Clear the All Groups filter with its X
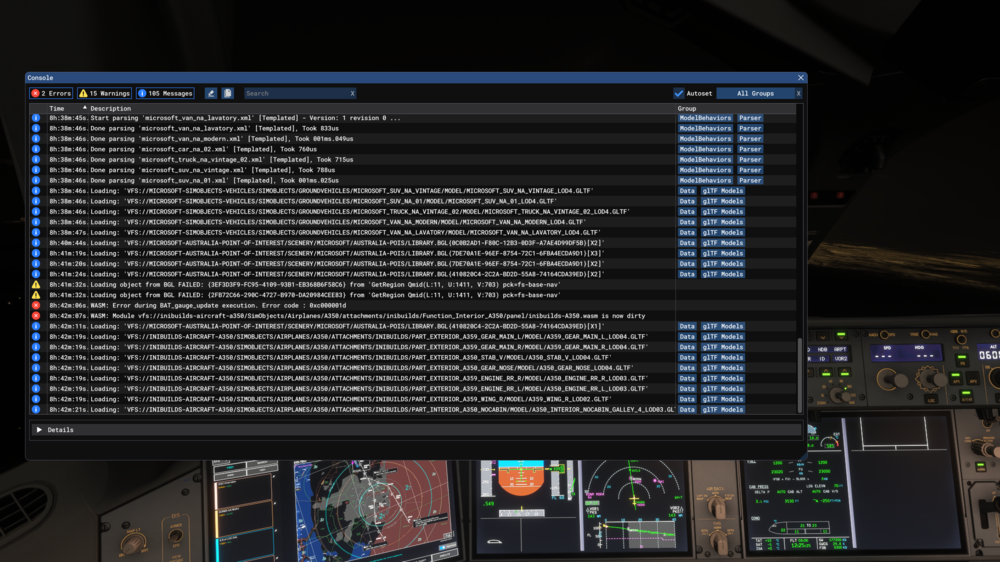 pos(798,93)
